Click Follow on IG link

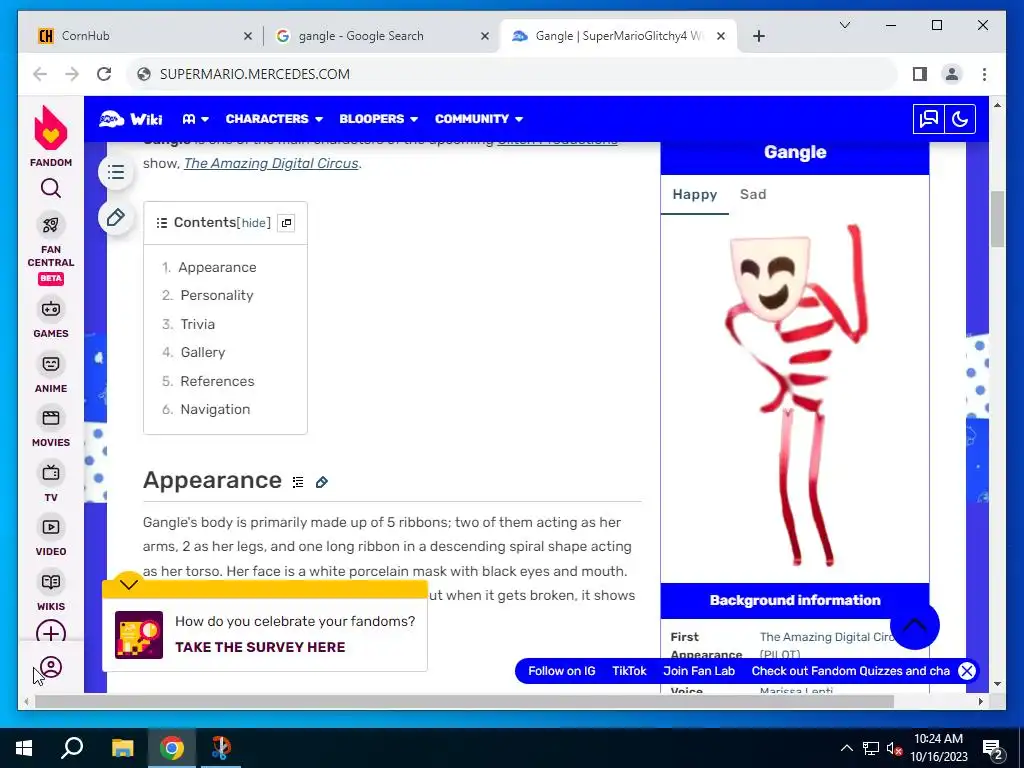562,671
